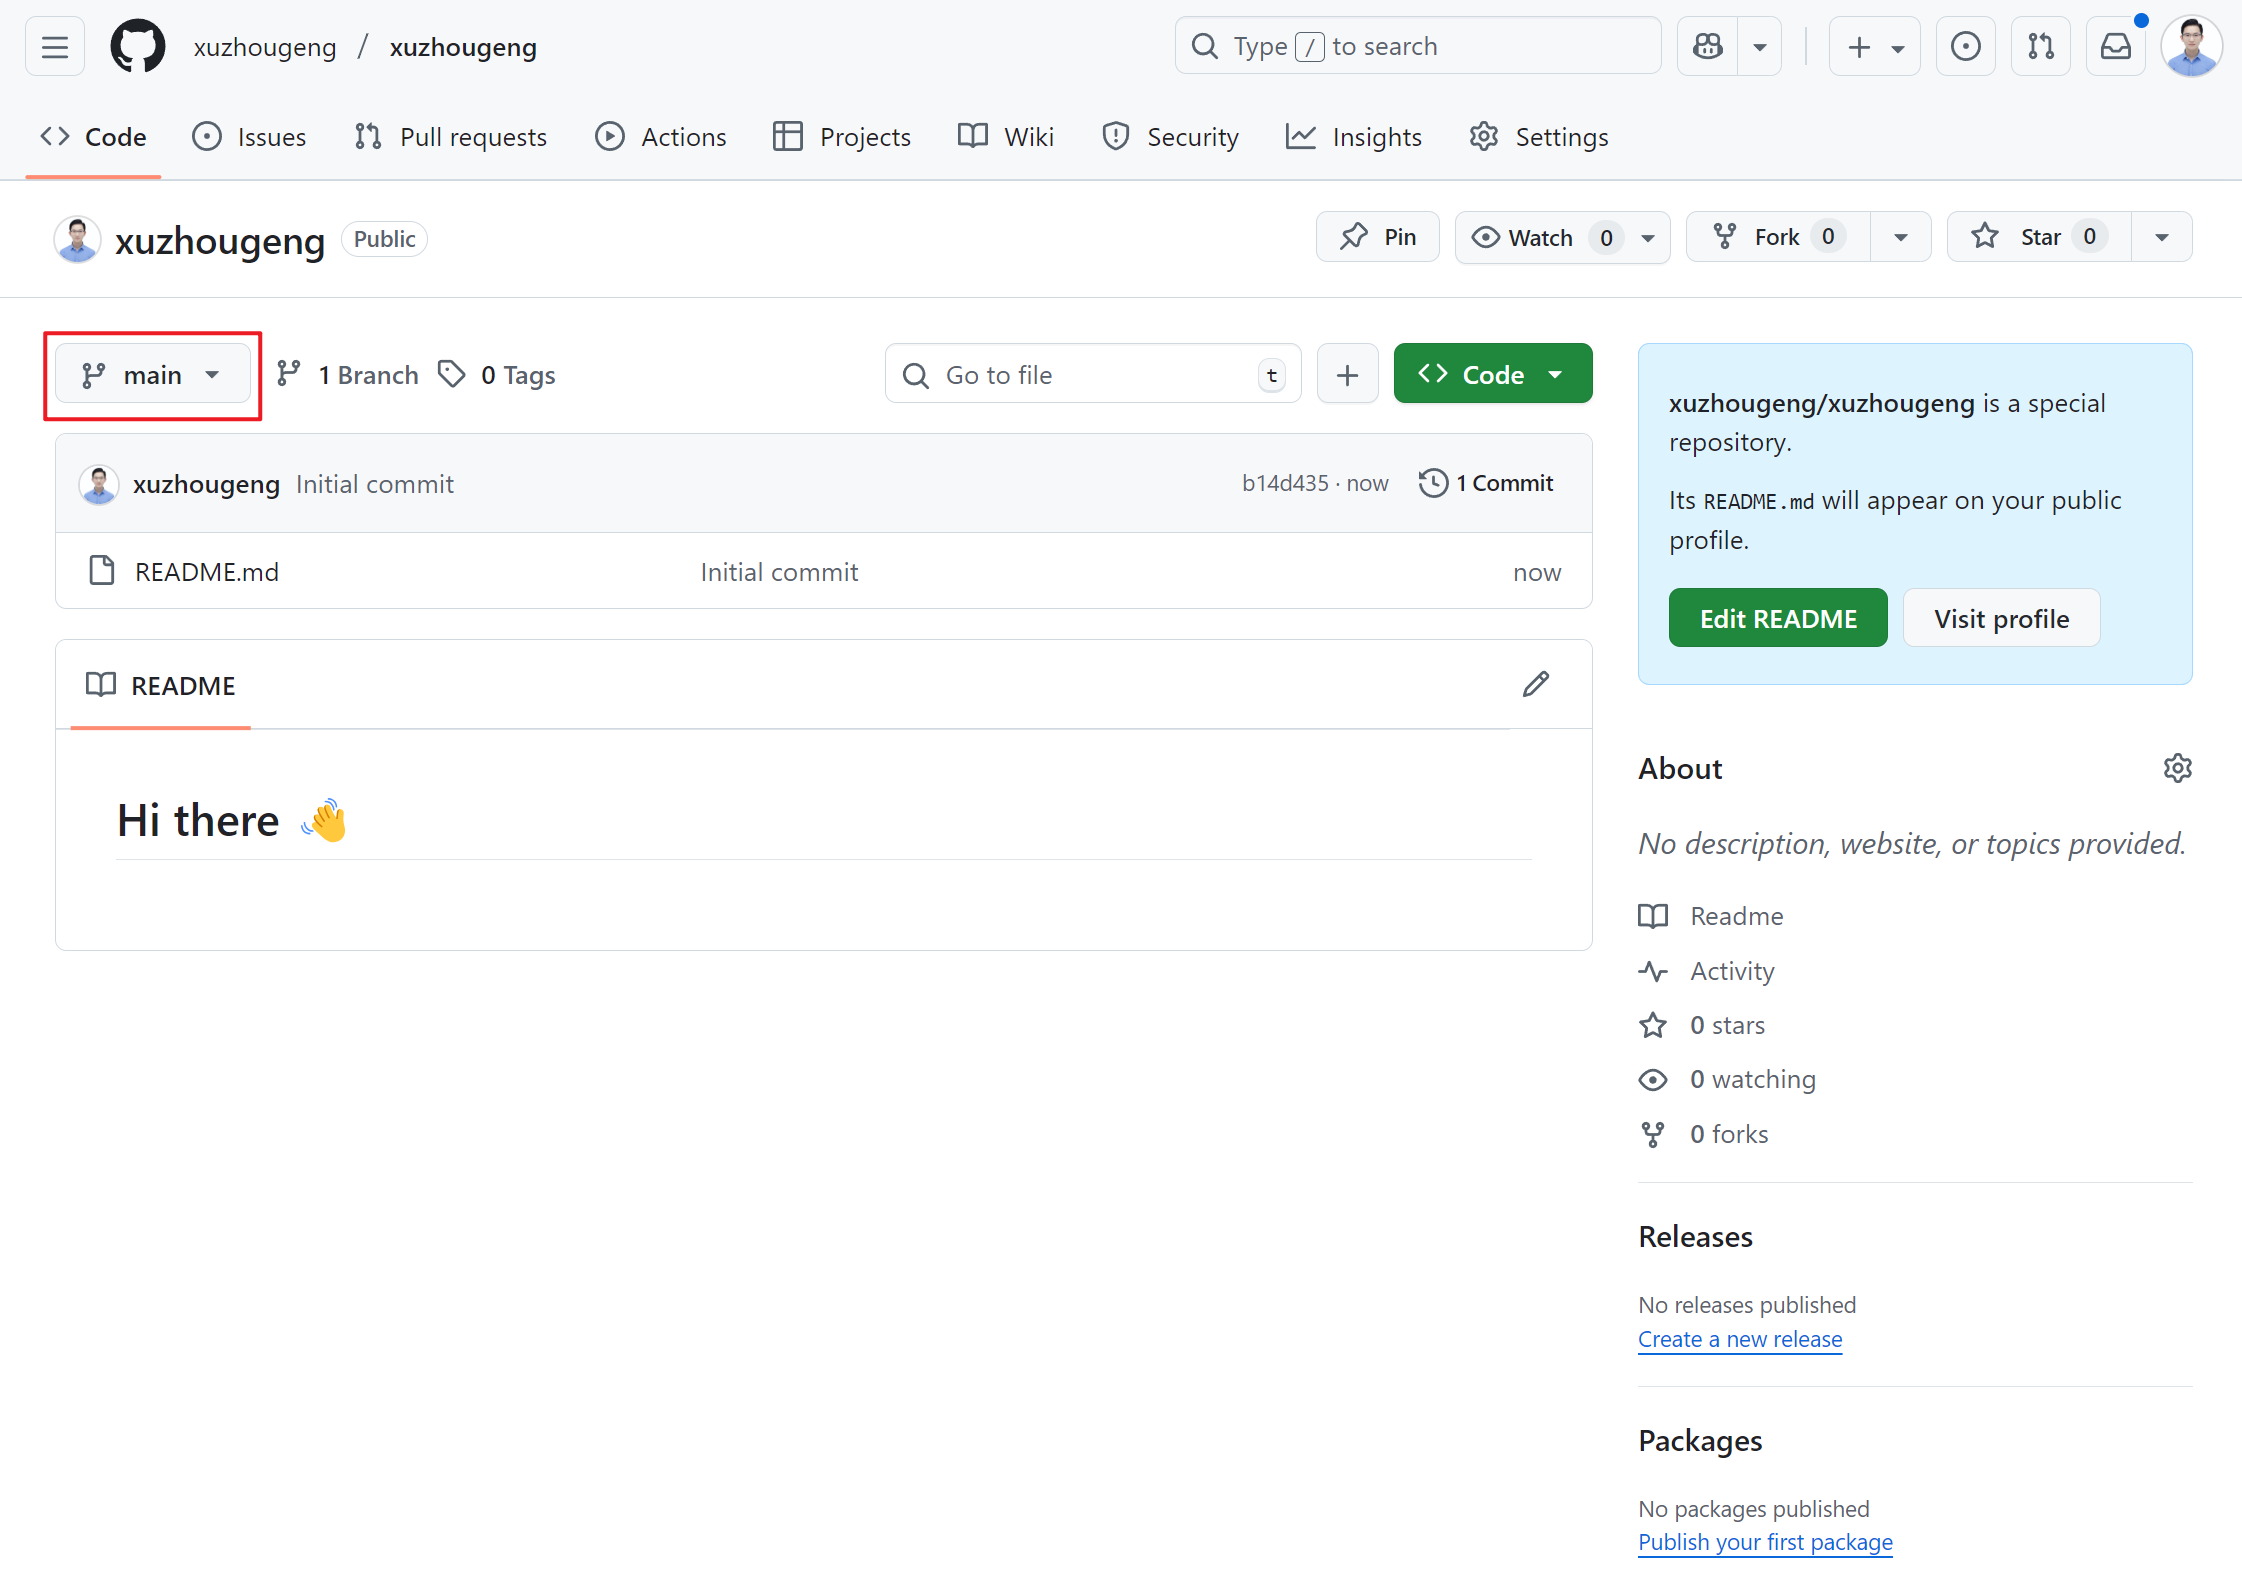Image resolution: width=2242 pixels, height=1580 pixels.
Task: Open the About settings gear icon
Action: 2177,769
